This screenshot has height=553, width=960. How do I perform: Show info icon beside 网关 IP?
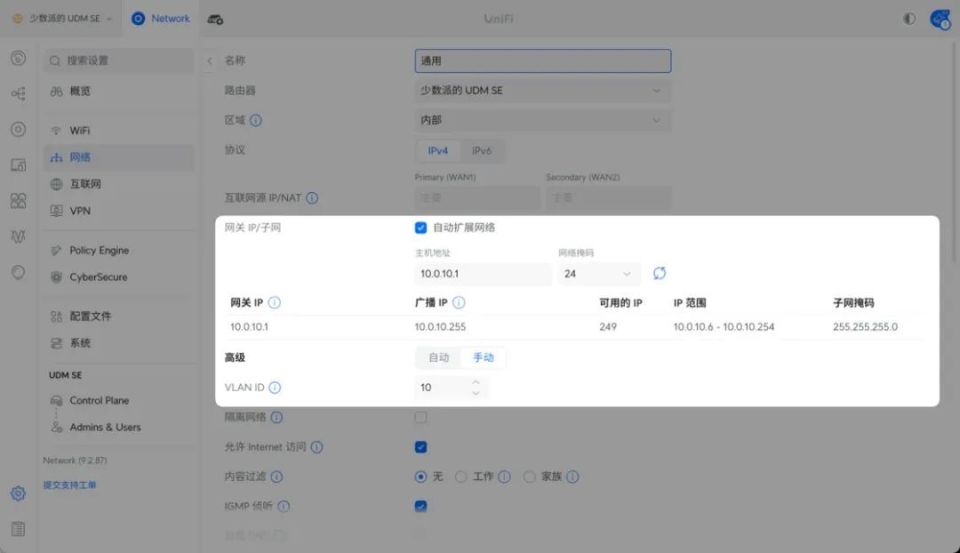274,303
